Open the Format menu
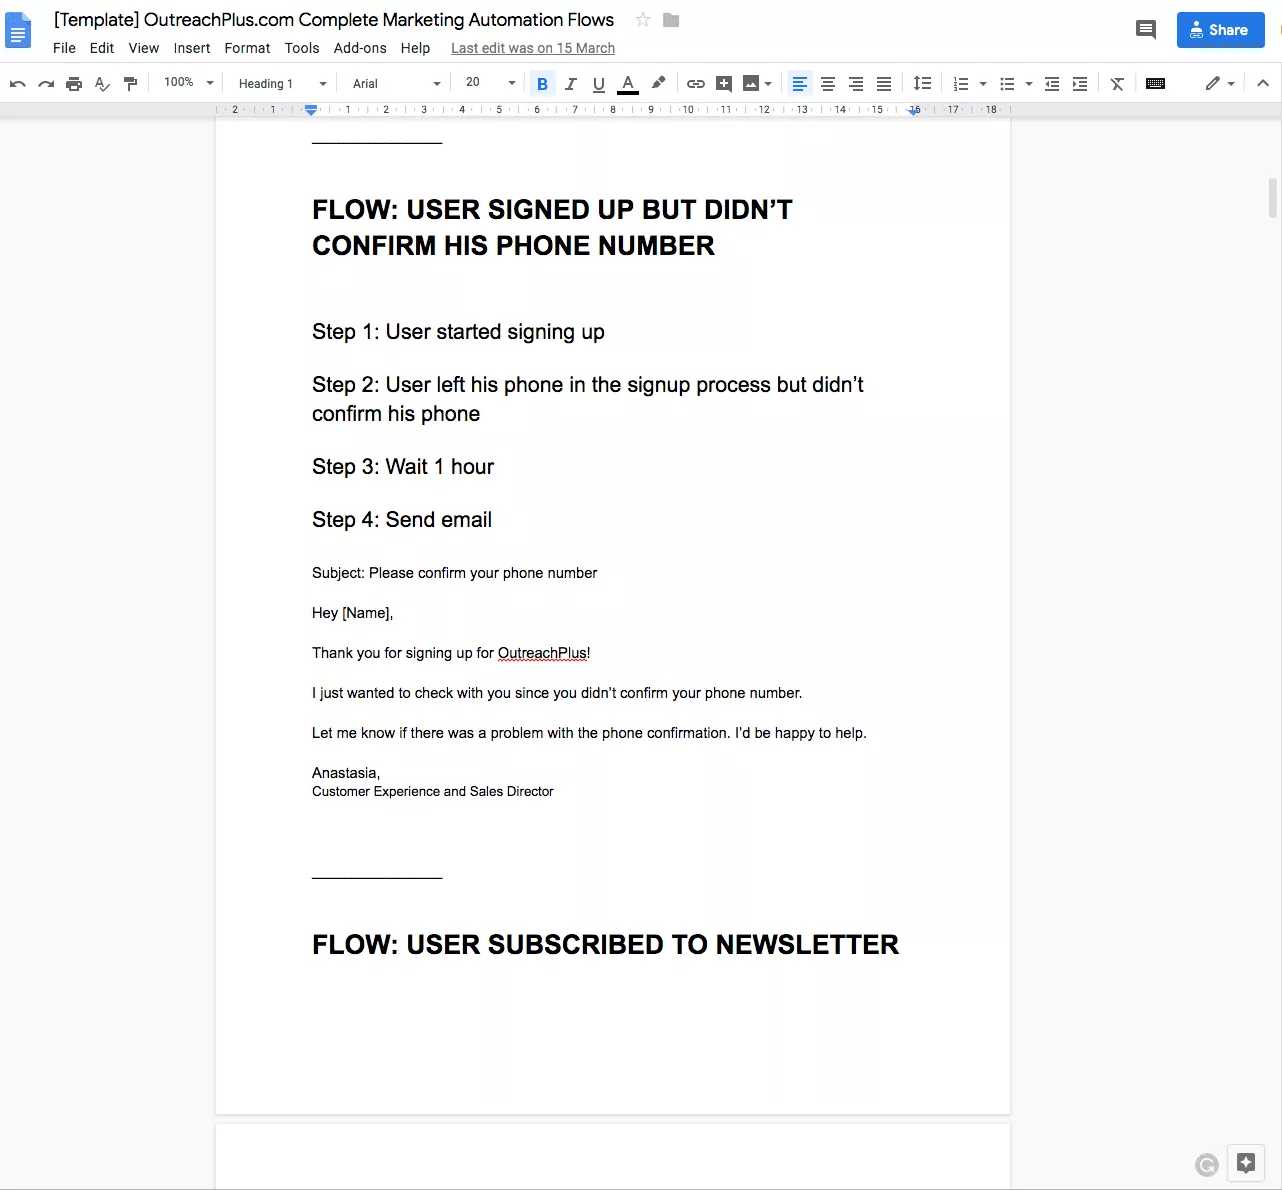Screen dimensions: 1282x1191 click(x=247, y=48)
